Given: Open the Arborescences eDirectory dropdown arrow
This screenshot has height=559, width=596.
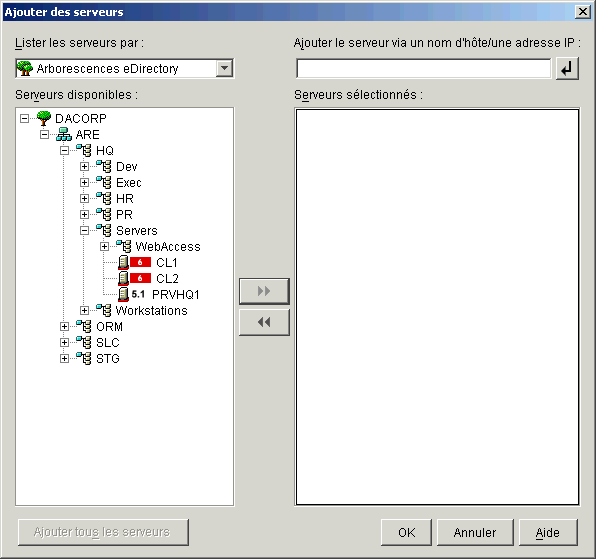Looking at the screenshot, I should click(x=224, y=68).
